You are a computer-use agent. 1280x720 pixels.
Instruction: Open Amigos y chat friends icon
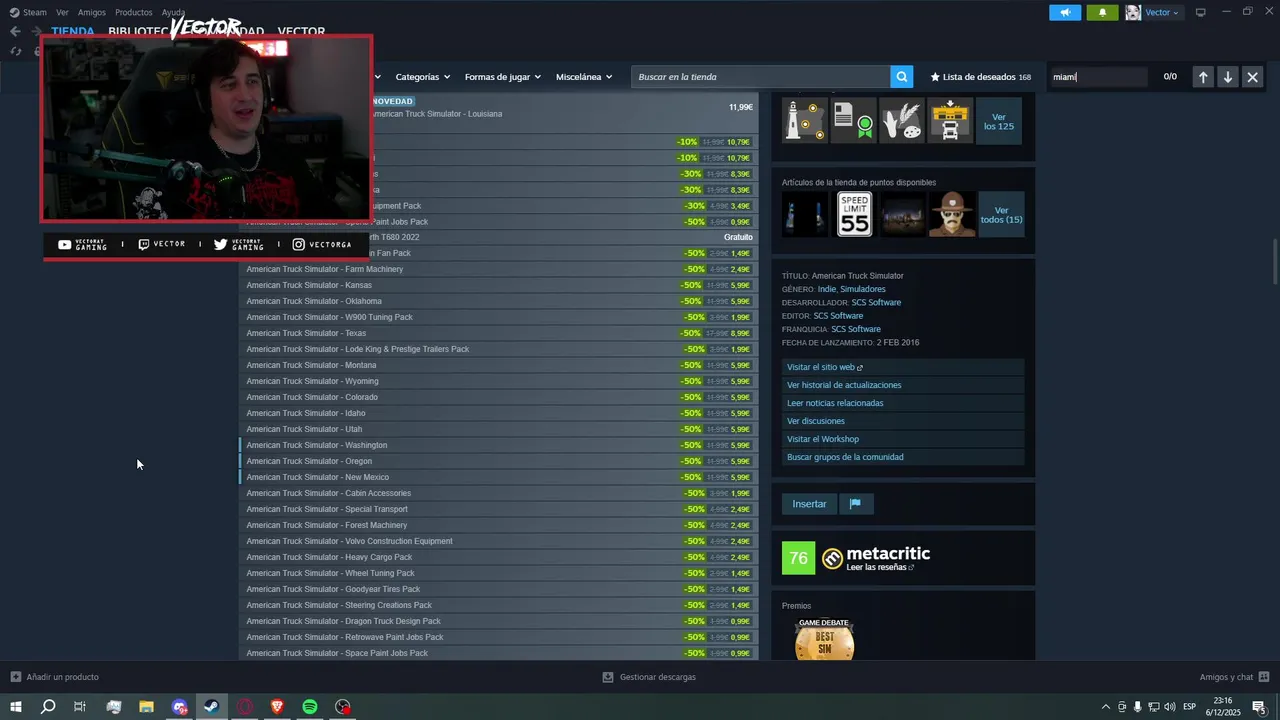click(x=1264, y=677)
